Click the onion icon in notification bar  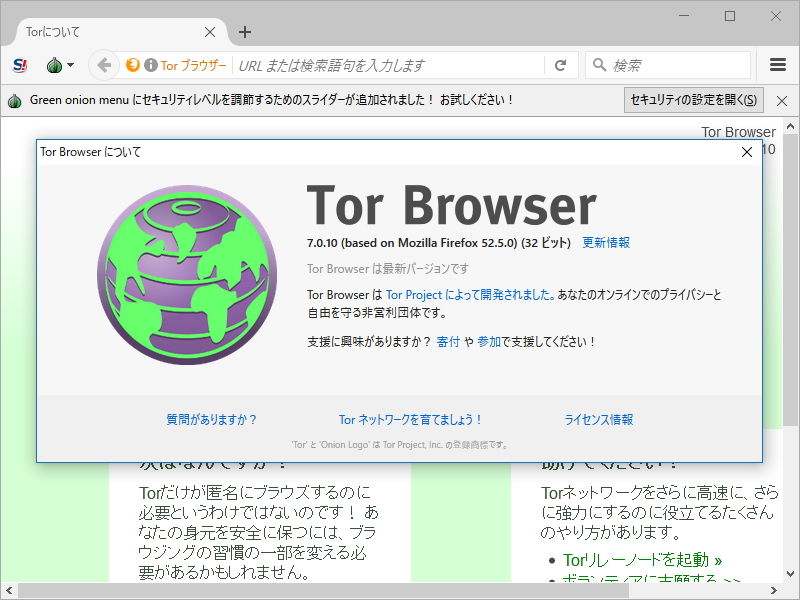pos(15,101)
